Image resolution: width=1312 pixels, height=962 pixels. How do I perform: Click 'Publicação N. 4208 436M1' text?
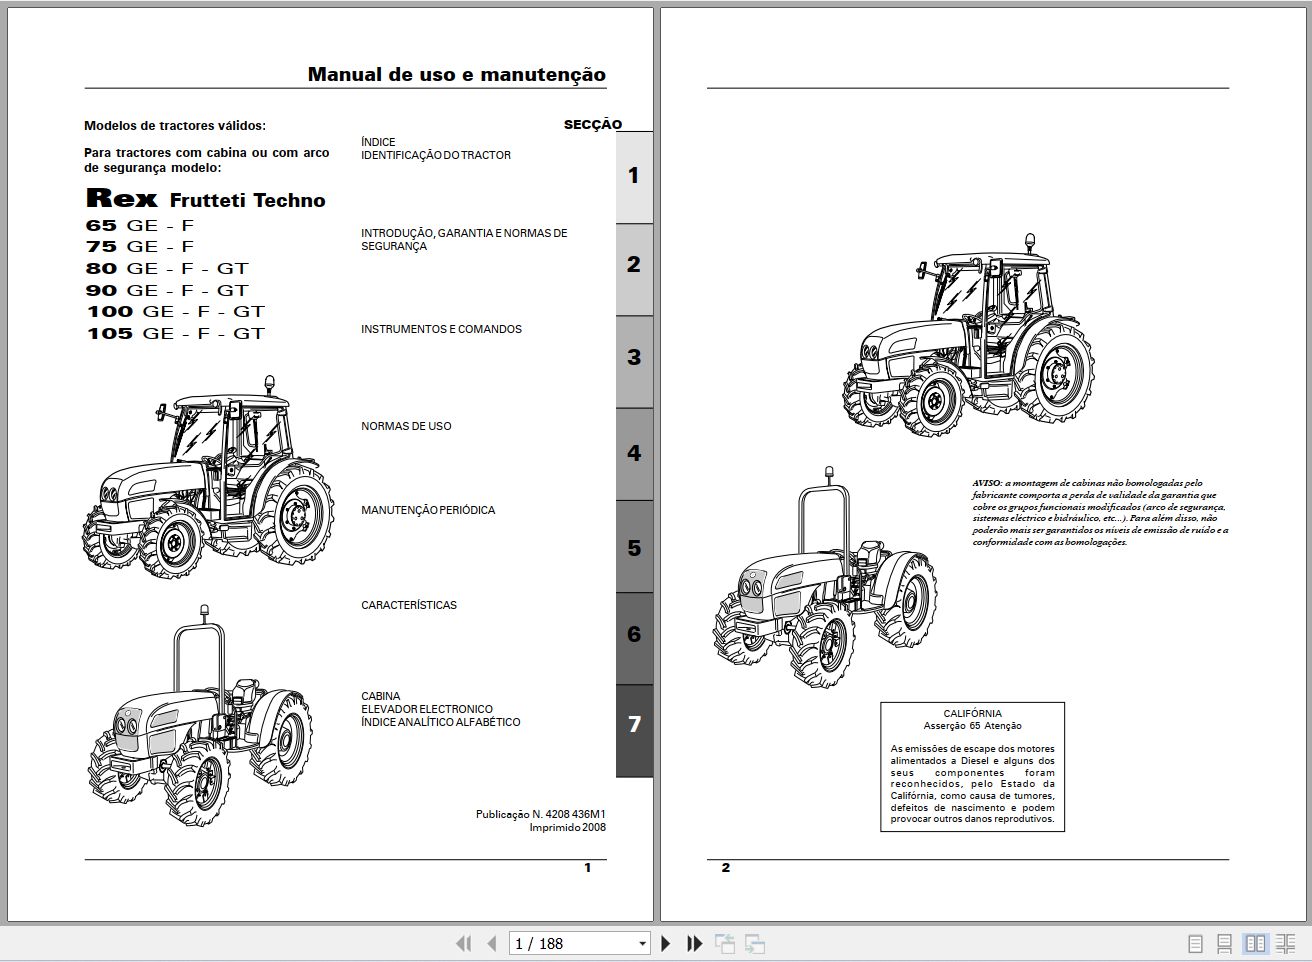pos(541,815)
